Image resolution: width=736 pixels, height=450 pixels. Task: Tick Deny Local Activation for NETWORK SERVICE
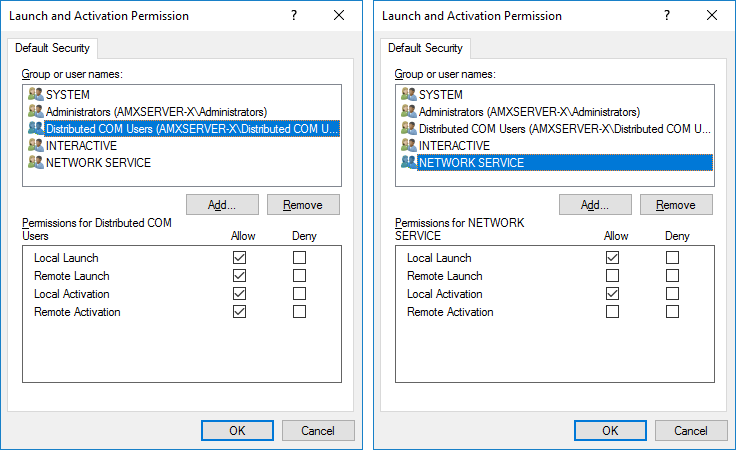pos(672,294)
